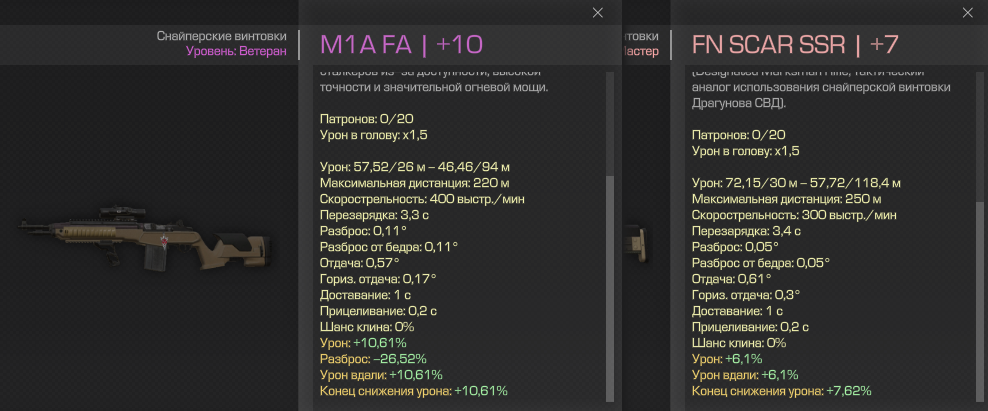Viewport: 988px width, 411px height.
Task: Click the M1A FA panel scrollbar
Action: point(609,288)
